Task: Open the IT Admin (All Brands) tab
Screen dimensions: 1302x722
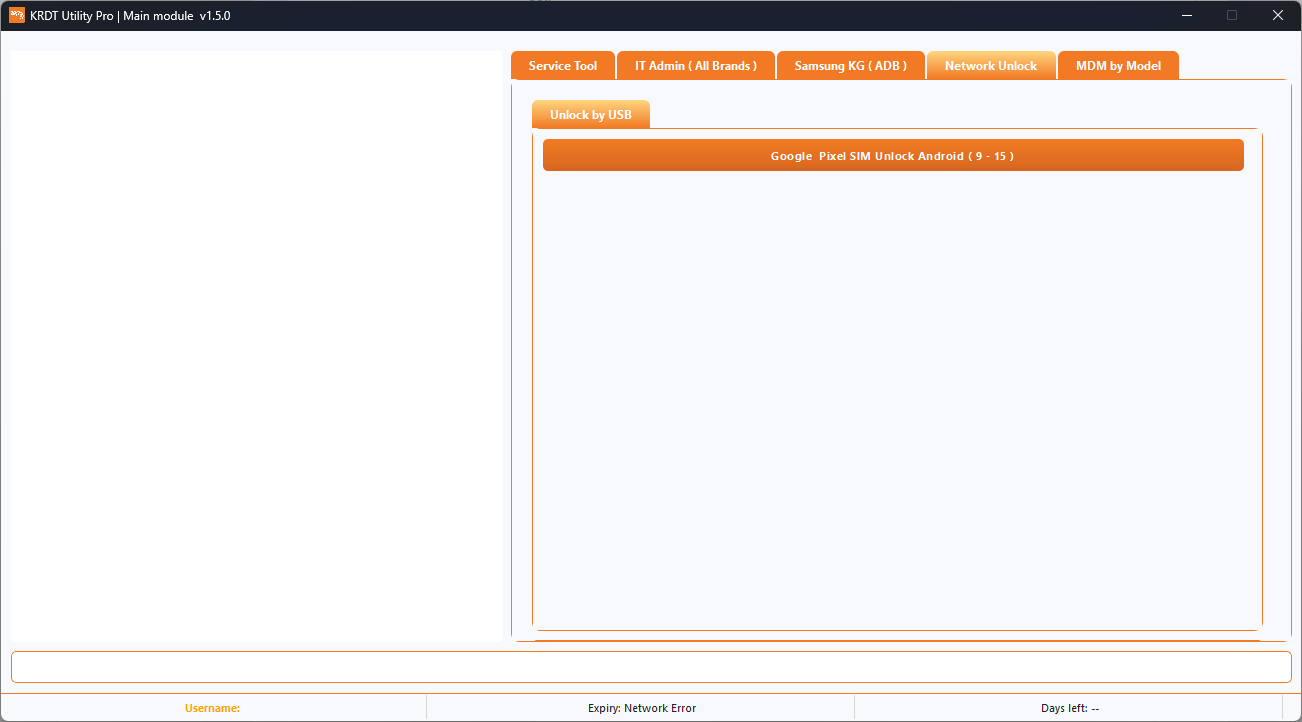Action: (695, 64)
